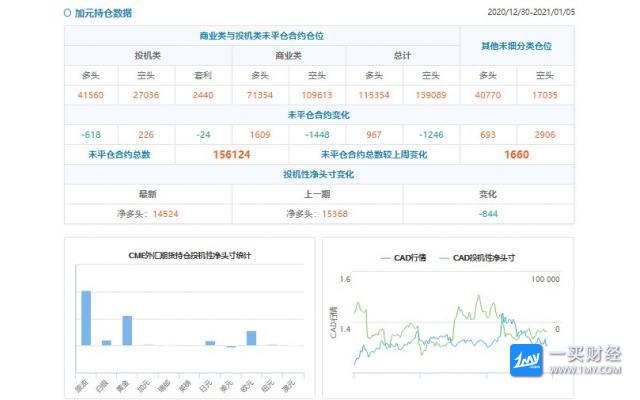
Task: Click commercial short value 109613
Action: click(x=317, y=95)
